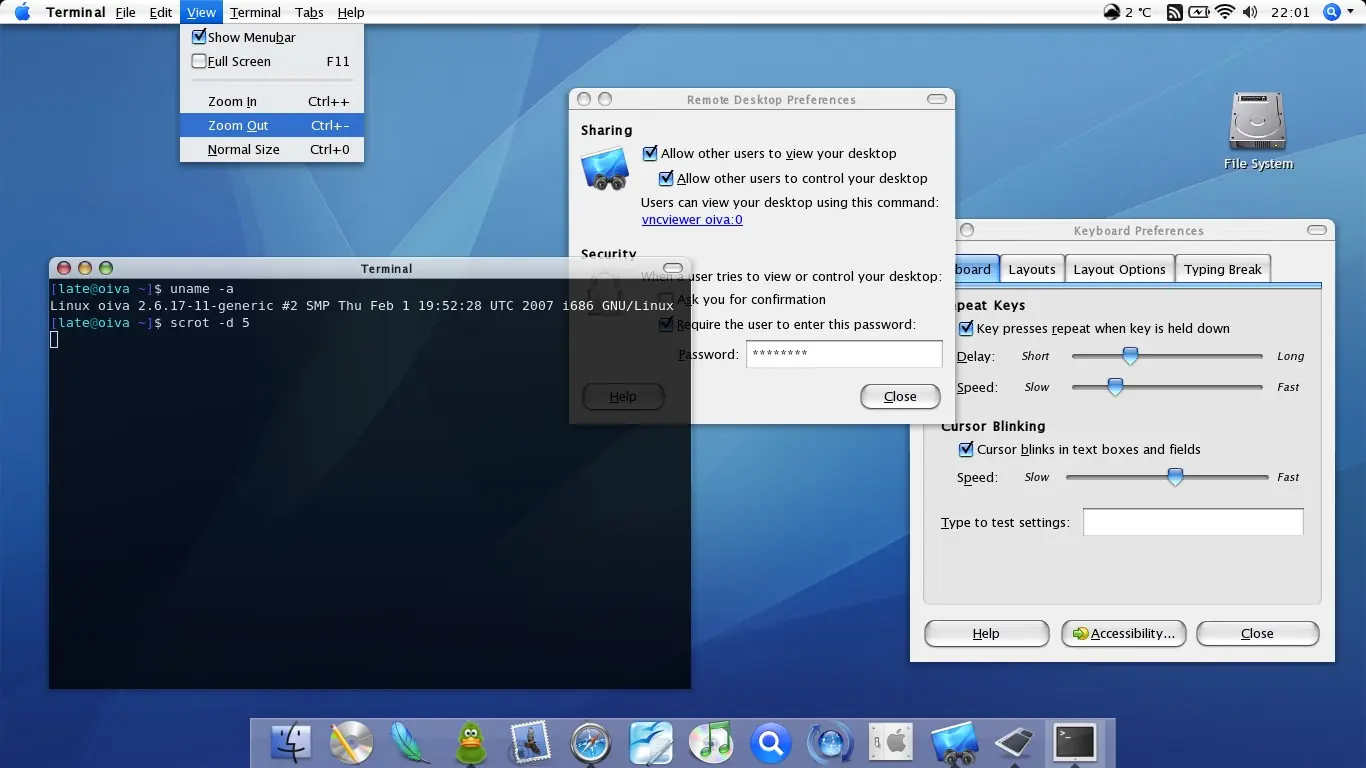Image resolution: width=1366 pixels, height=768 pixels.
Task: Uncheck Allow other users to view your desktop
Action: pos(650,153)
